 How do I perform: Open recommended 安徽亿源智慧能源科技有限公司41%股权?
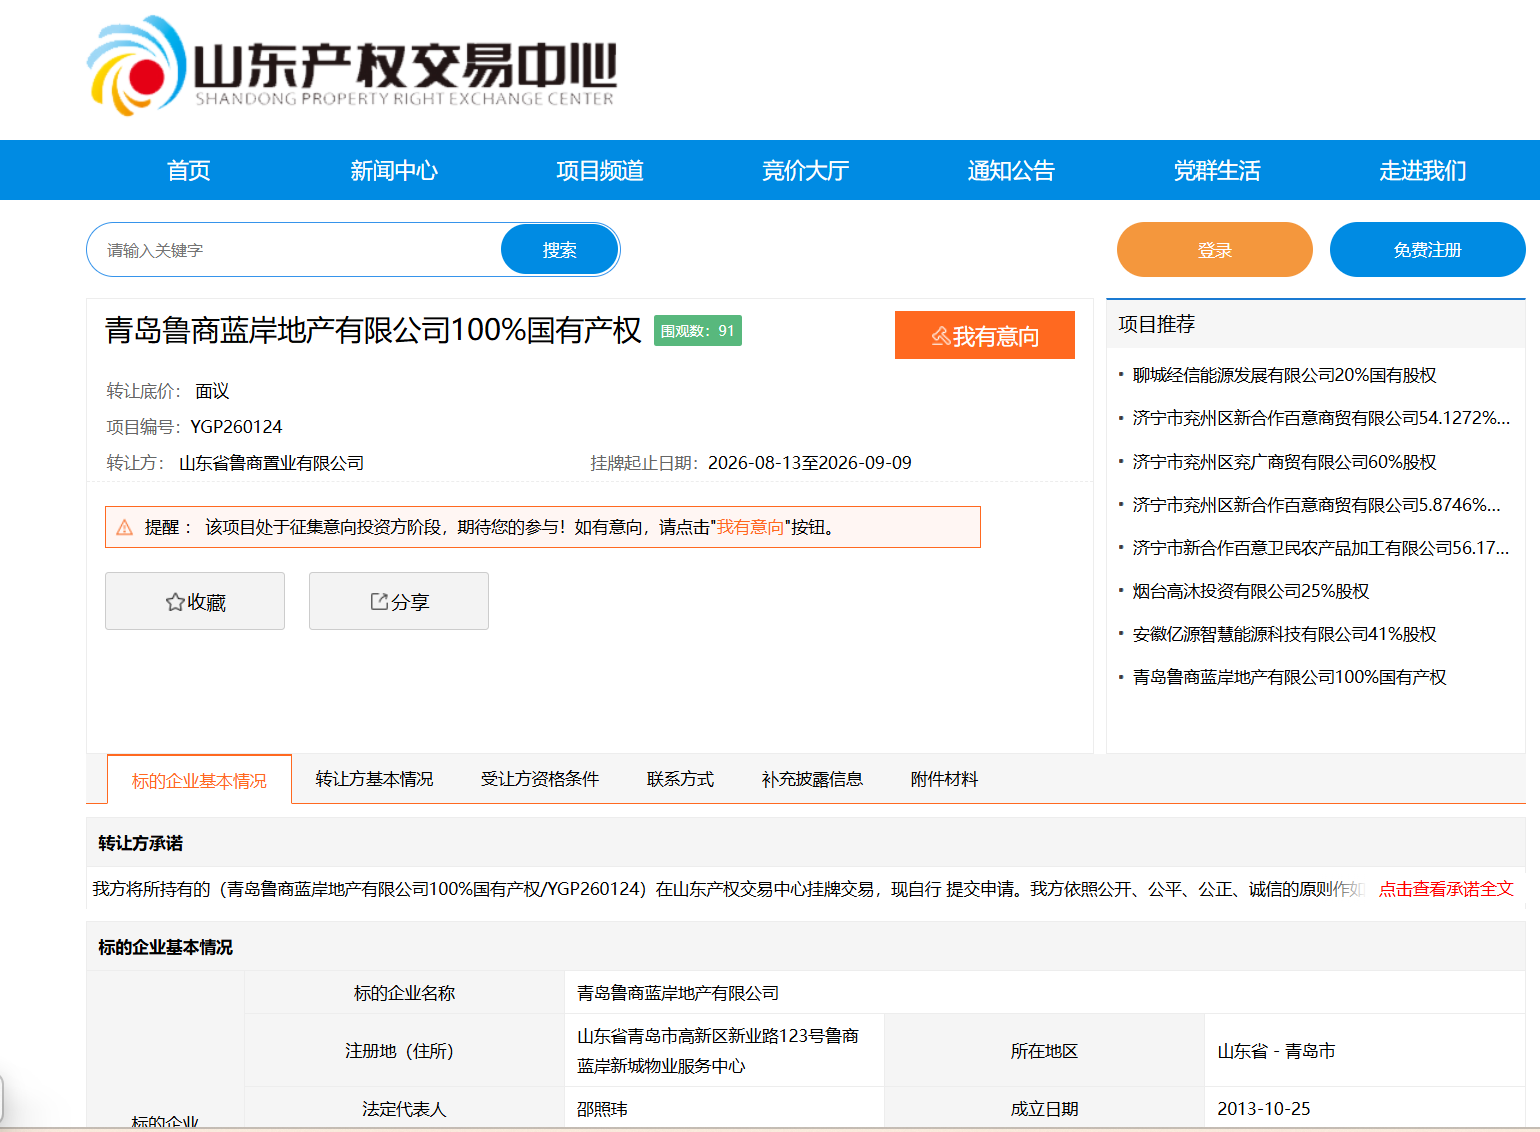click(1284, 634)
